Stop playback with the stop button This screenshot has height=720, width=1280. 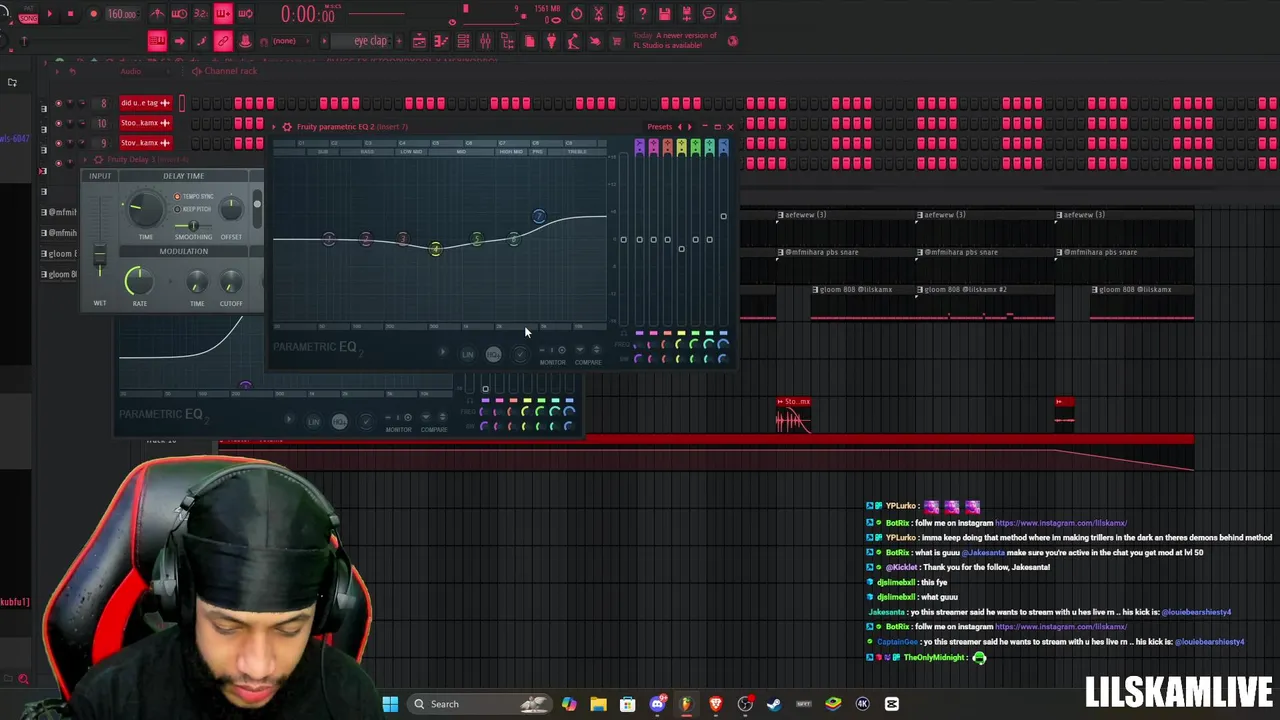click(70, 14)
